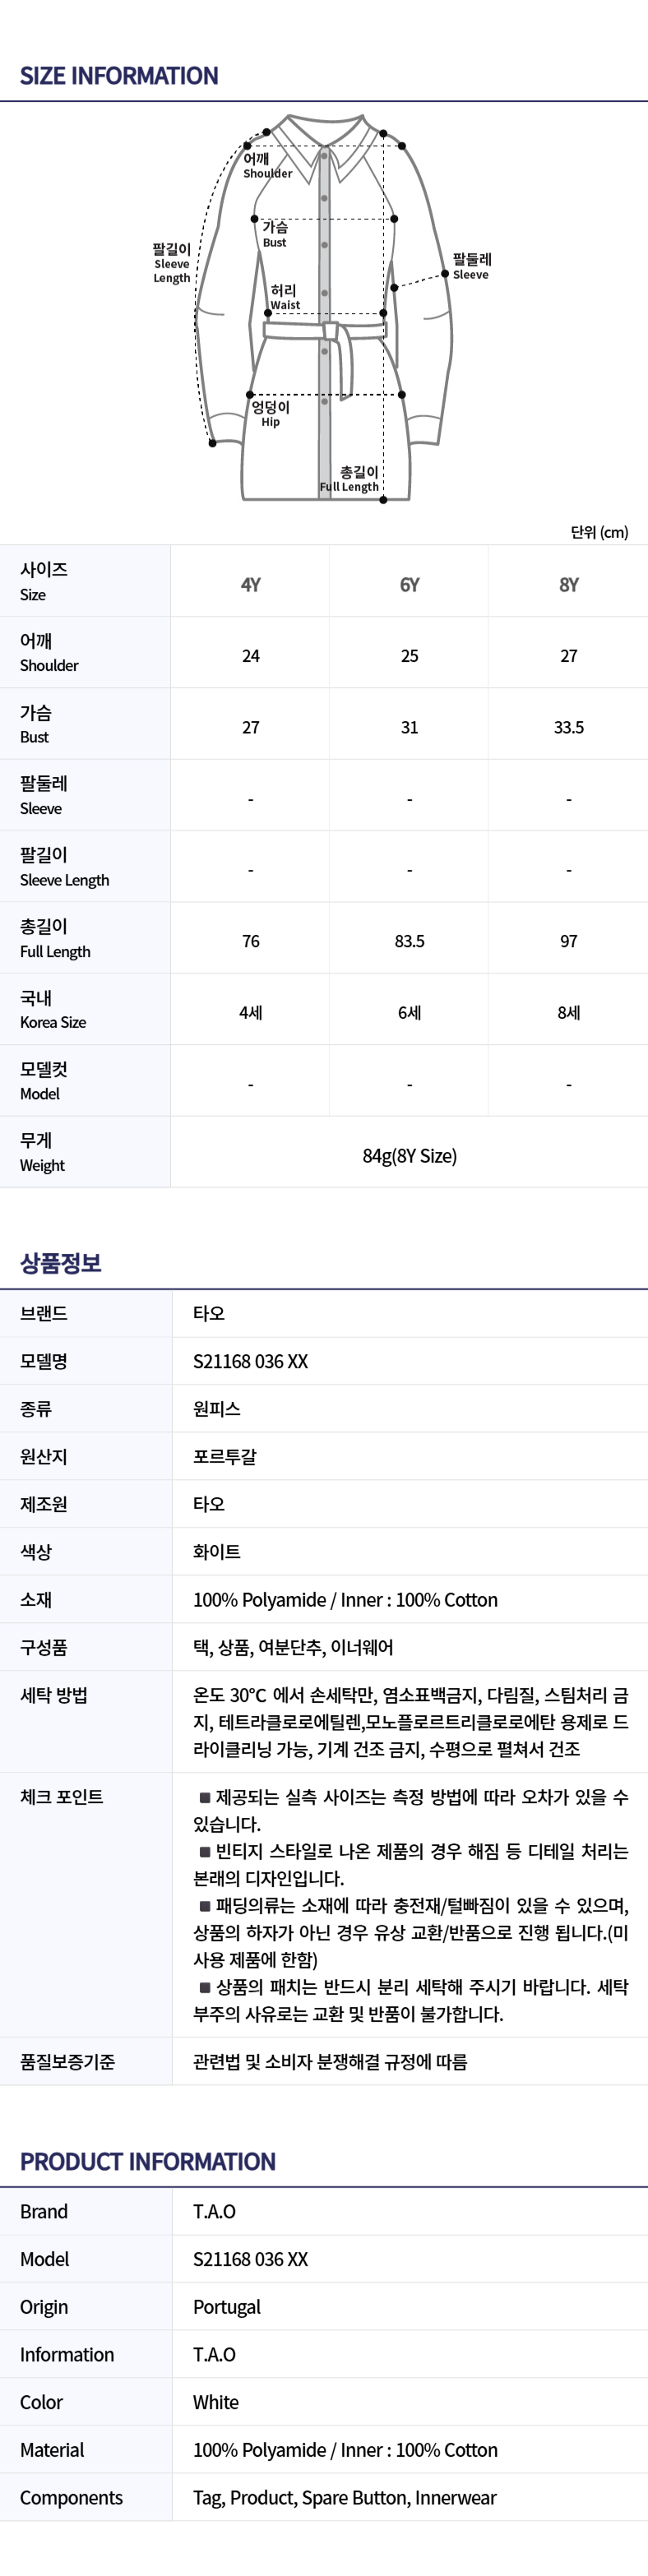Click the SIZE INFORMATION heading
The height and width of the screenshot is (2576, 648).
[119, 76]
